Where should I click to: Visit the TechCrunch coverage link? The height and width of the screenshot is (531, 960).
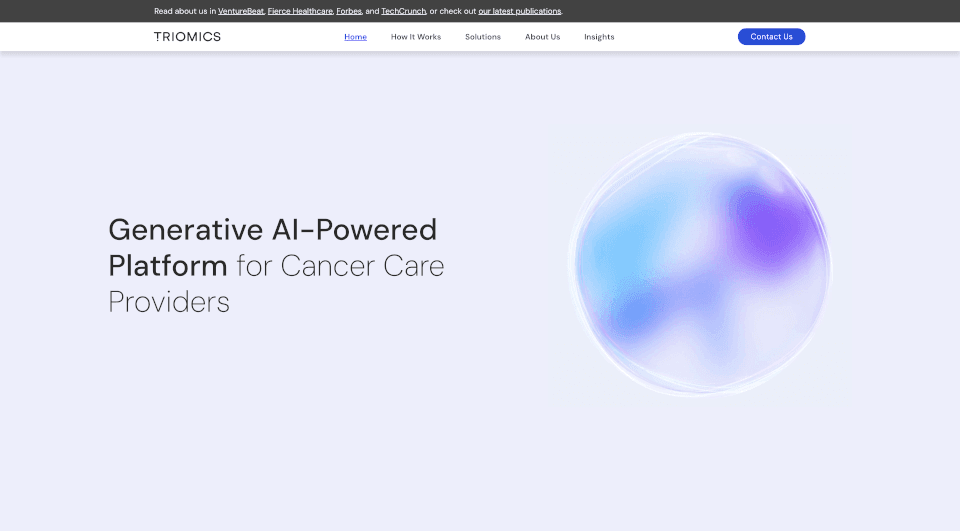(403, 11)
